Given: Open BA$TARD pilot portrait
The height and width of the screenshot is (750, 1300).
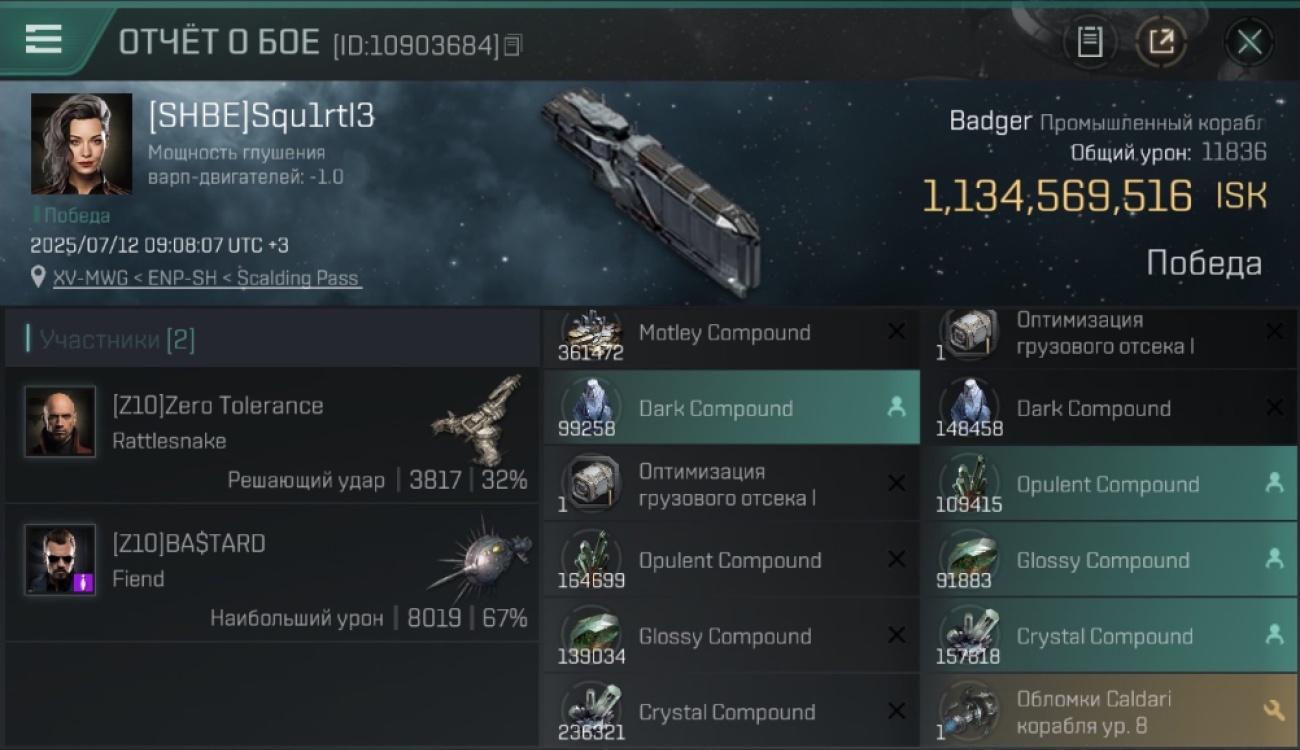Looking at the screenshot, I should click(x=60, y=559).
